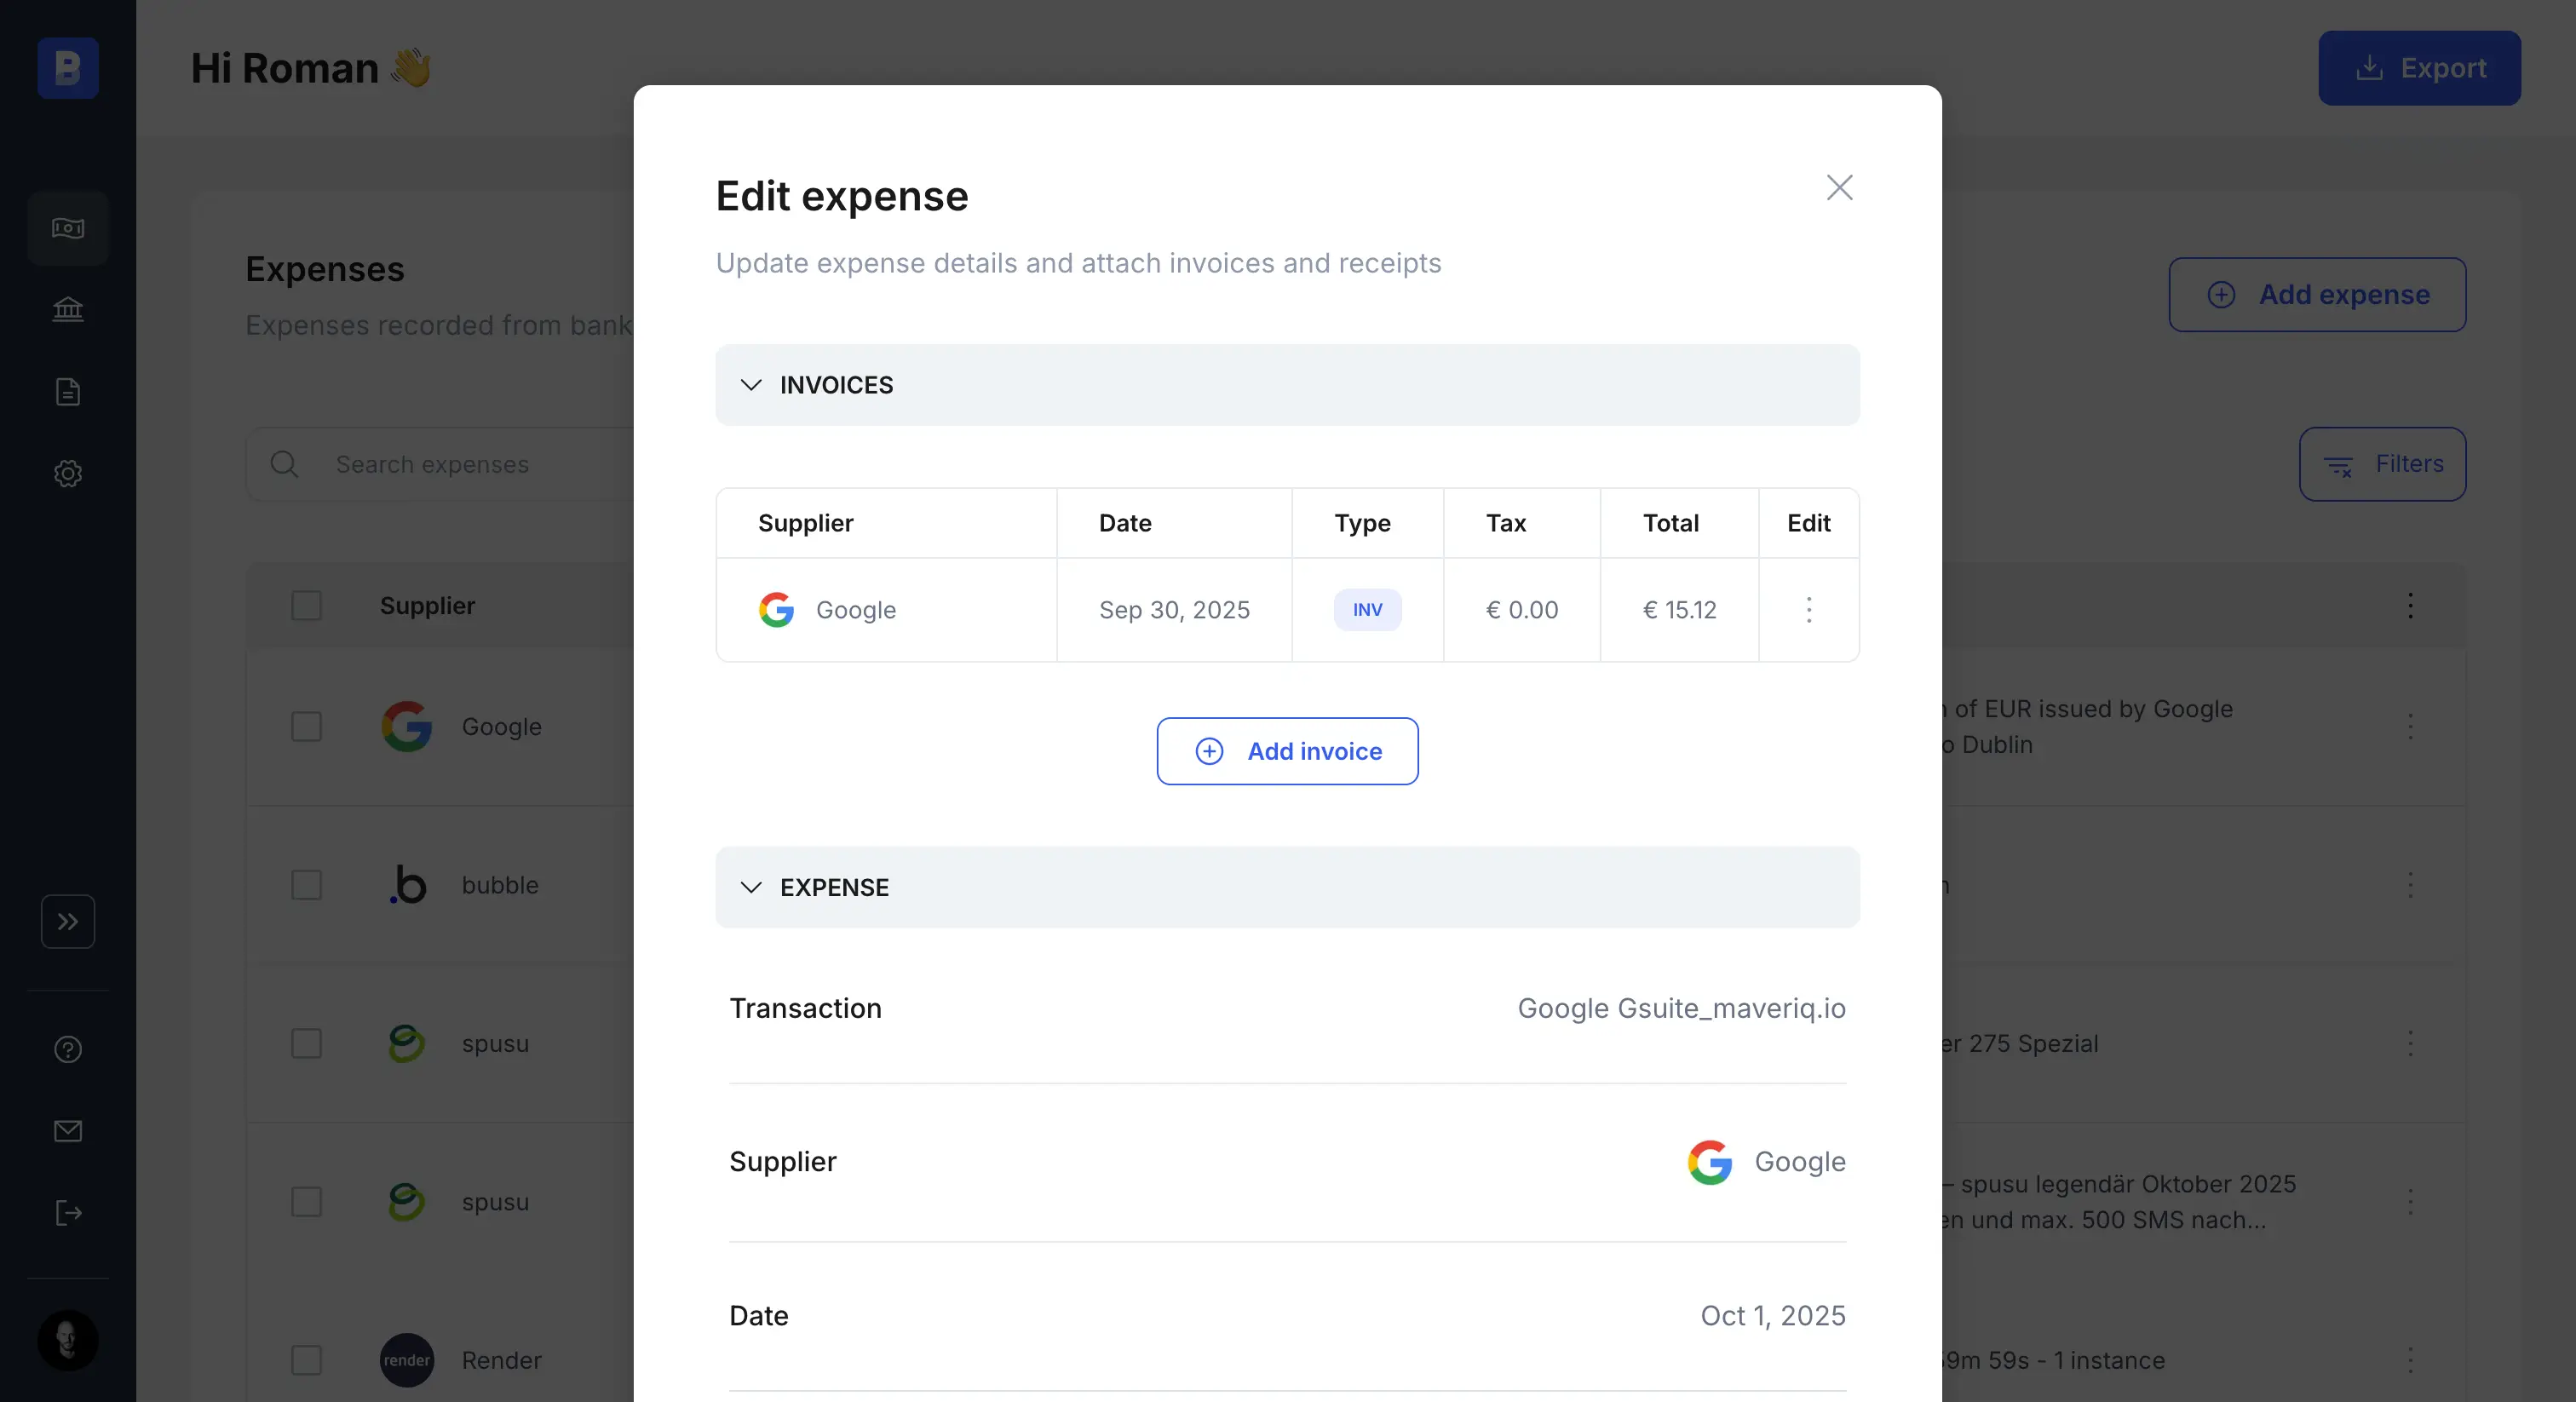Collapse the EXPENSE section
The height and width of the screenshot is (1402, 2576).
(x=752, y=888)
